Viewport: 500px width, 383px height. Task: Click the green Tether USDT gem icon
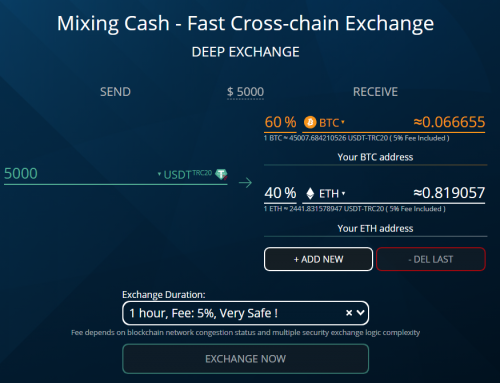[221, 174]
